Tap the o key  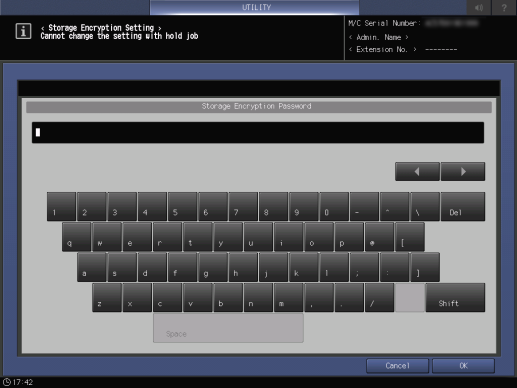coord(319,237)
